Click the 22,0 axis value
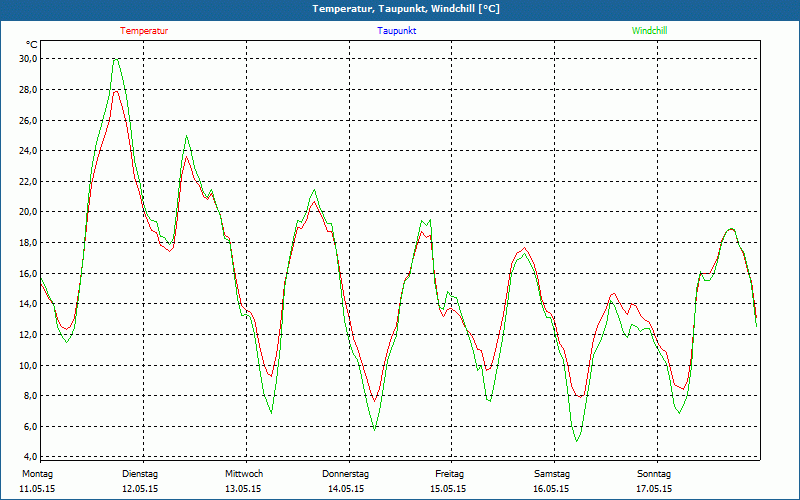Screen dimensions: 800x500 tap(28, 181)
